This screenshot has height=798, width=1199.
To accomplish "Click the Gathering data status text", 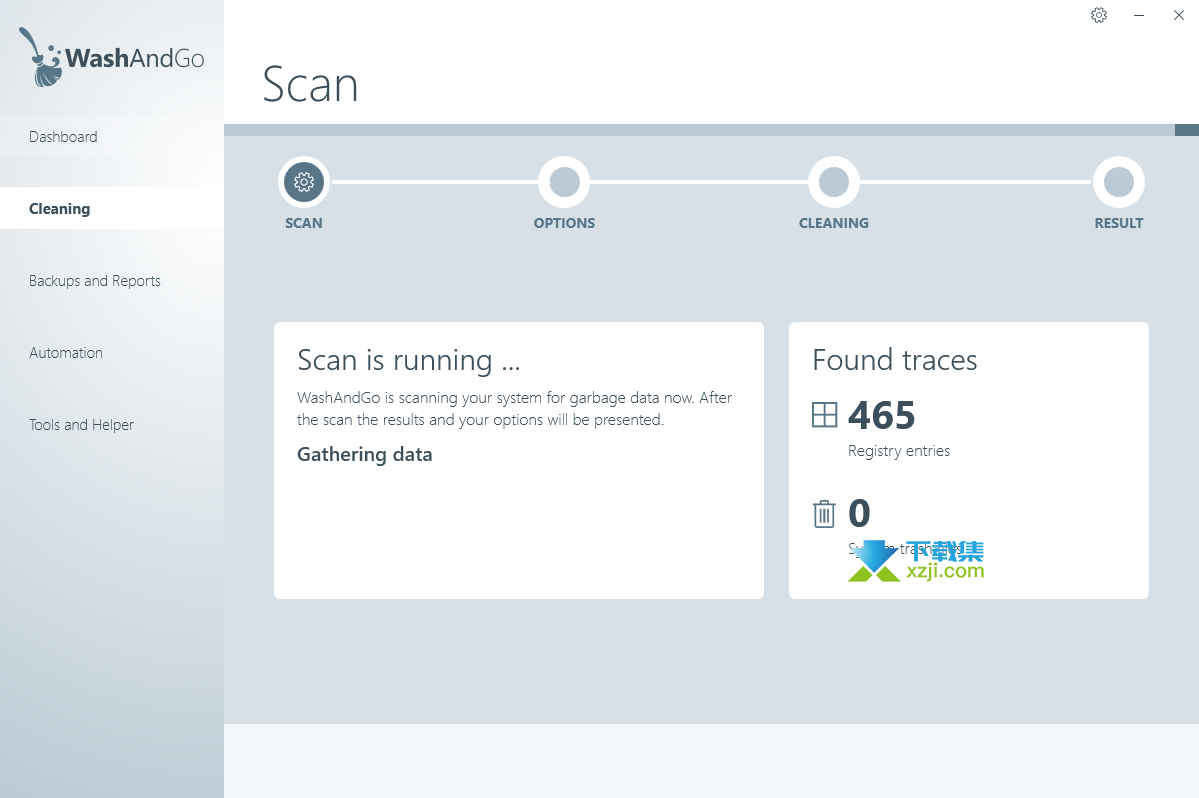I will pos(365,455).
